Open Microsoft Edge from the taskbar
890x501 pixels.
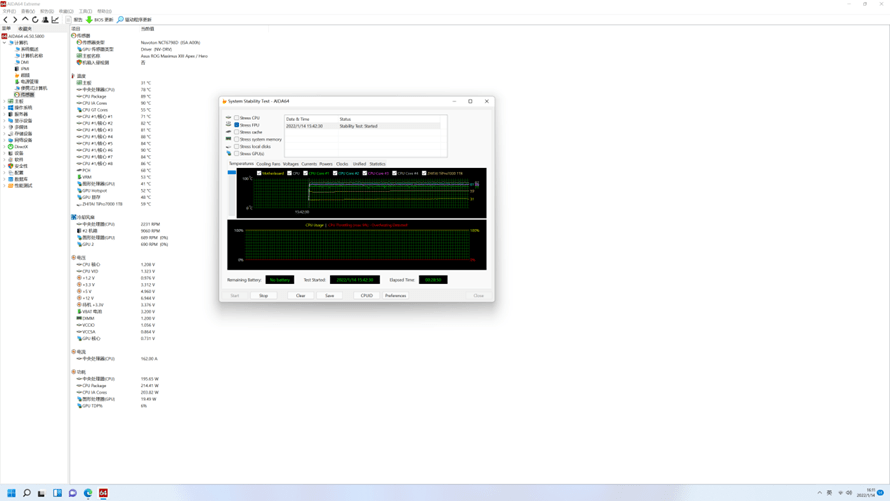click(88, 493)
